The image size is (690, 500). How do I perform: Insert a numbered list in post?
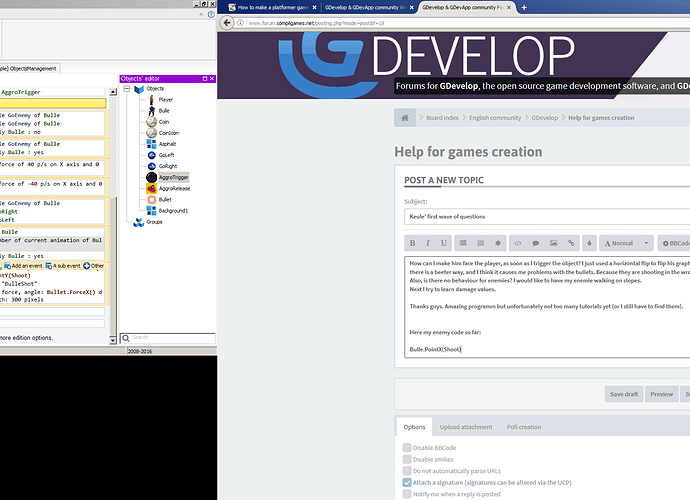(481, 243)
